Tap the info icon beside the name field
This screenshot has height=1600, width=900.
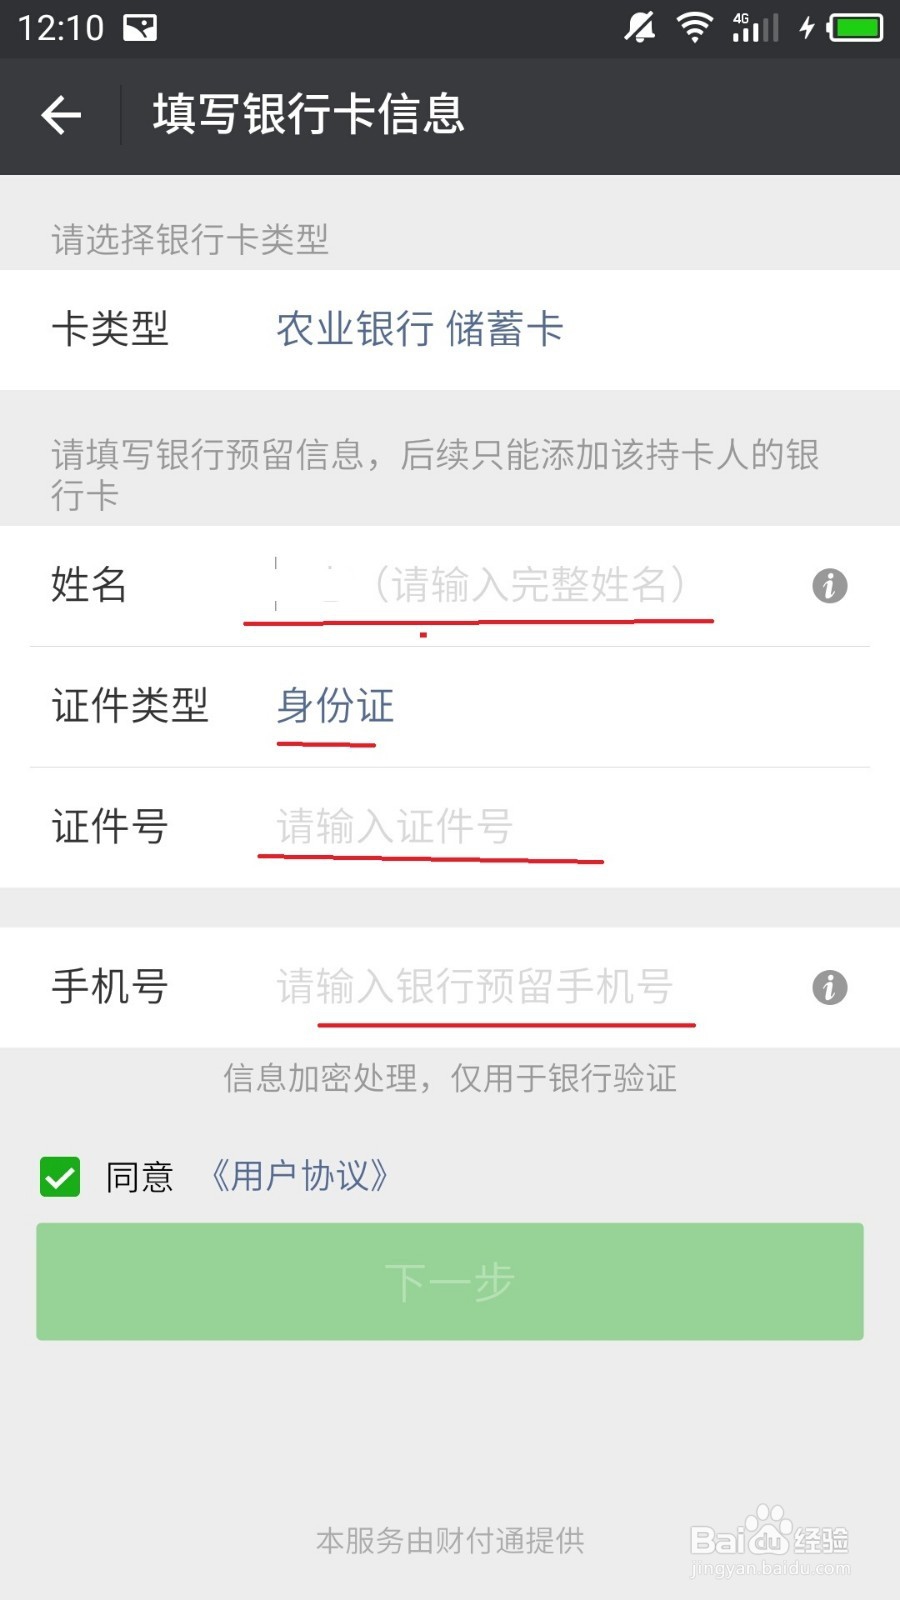[829, 586]
